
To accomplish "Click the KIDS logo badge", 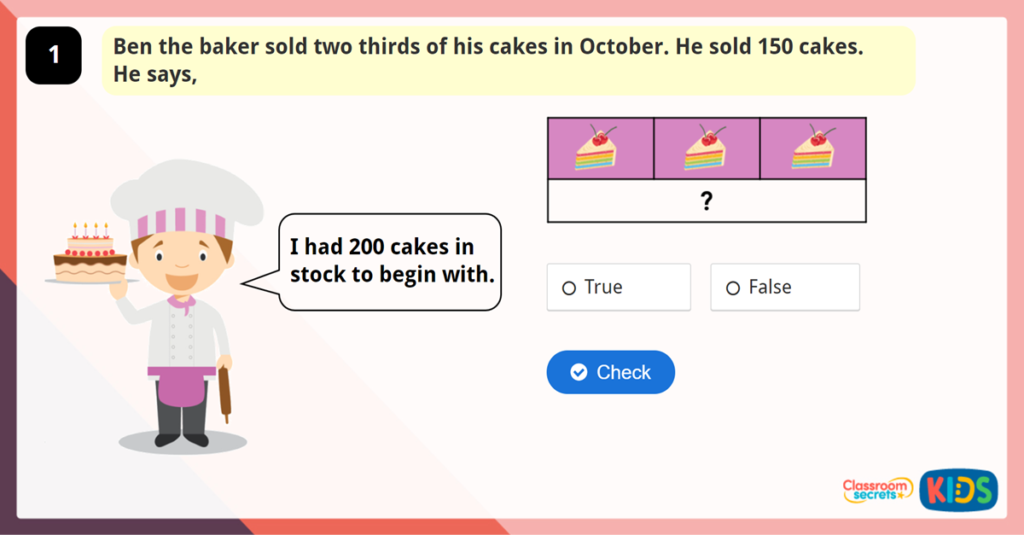I will pos(958,489).
